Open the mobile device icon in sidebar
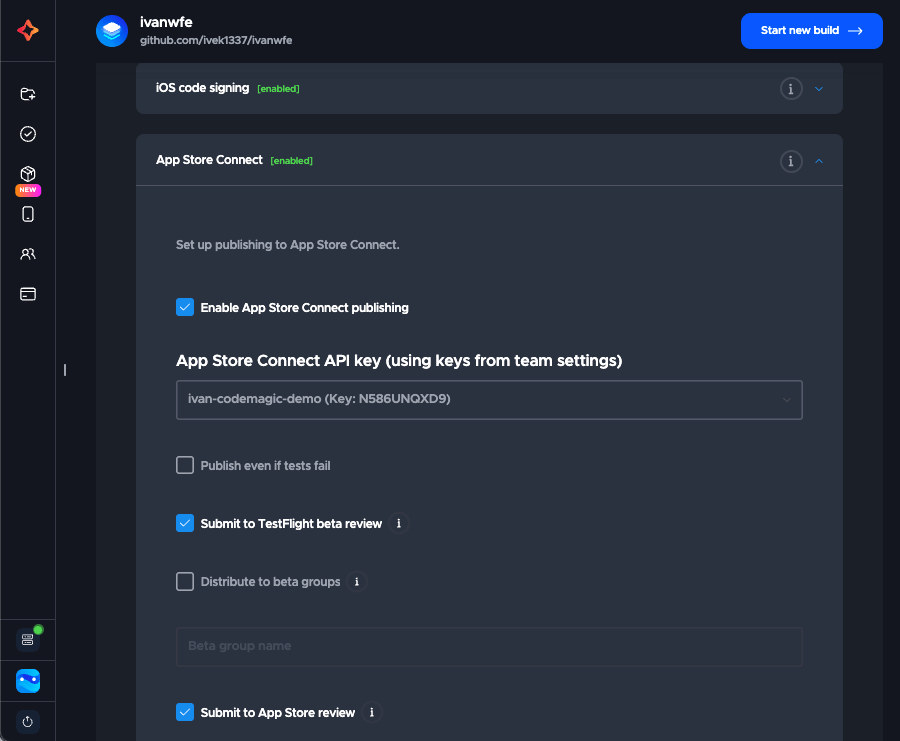The height and width of the screenshot is (741, 900). click(x=28, y=214)
